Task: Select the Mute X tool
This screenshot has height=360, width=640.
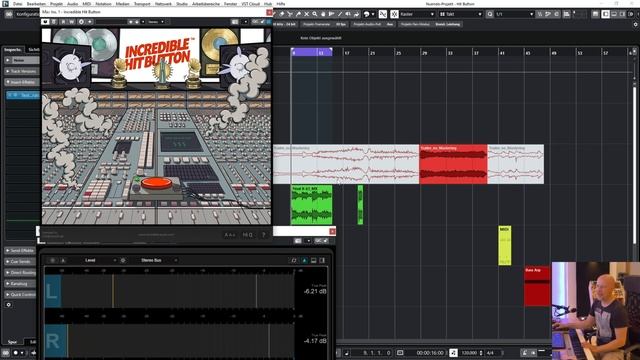Action: coord(307,14)
